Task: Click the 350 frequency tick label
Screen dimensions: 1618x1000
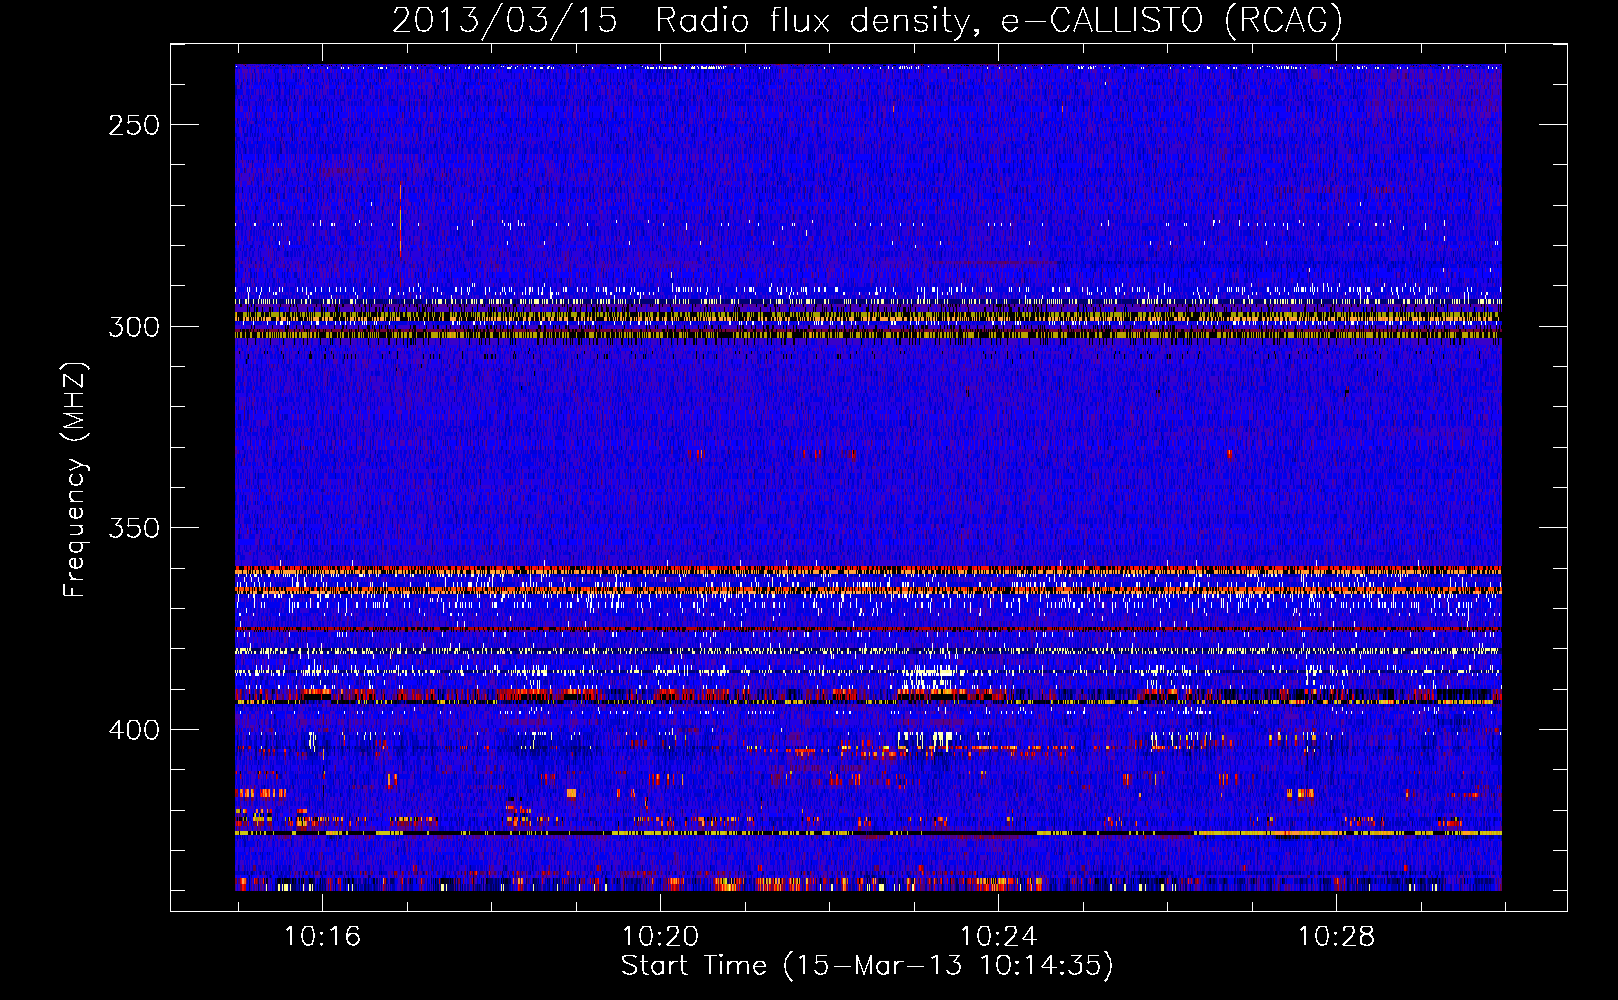Action: pyautogui.click(x=134, y=528)
